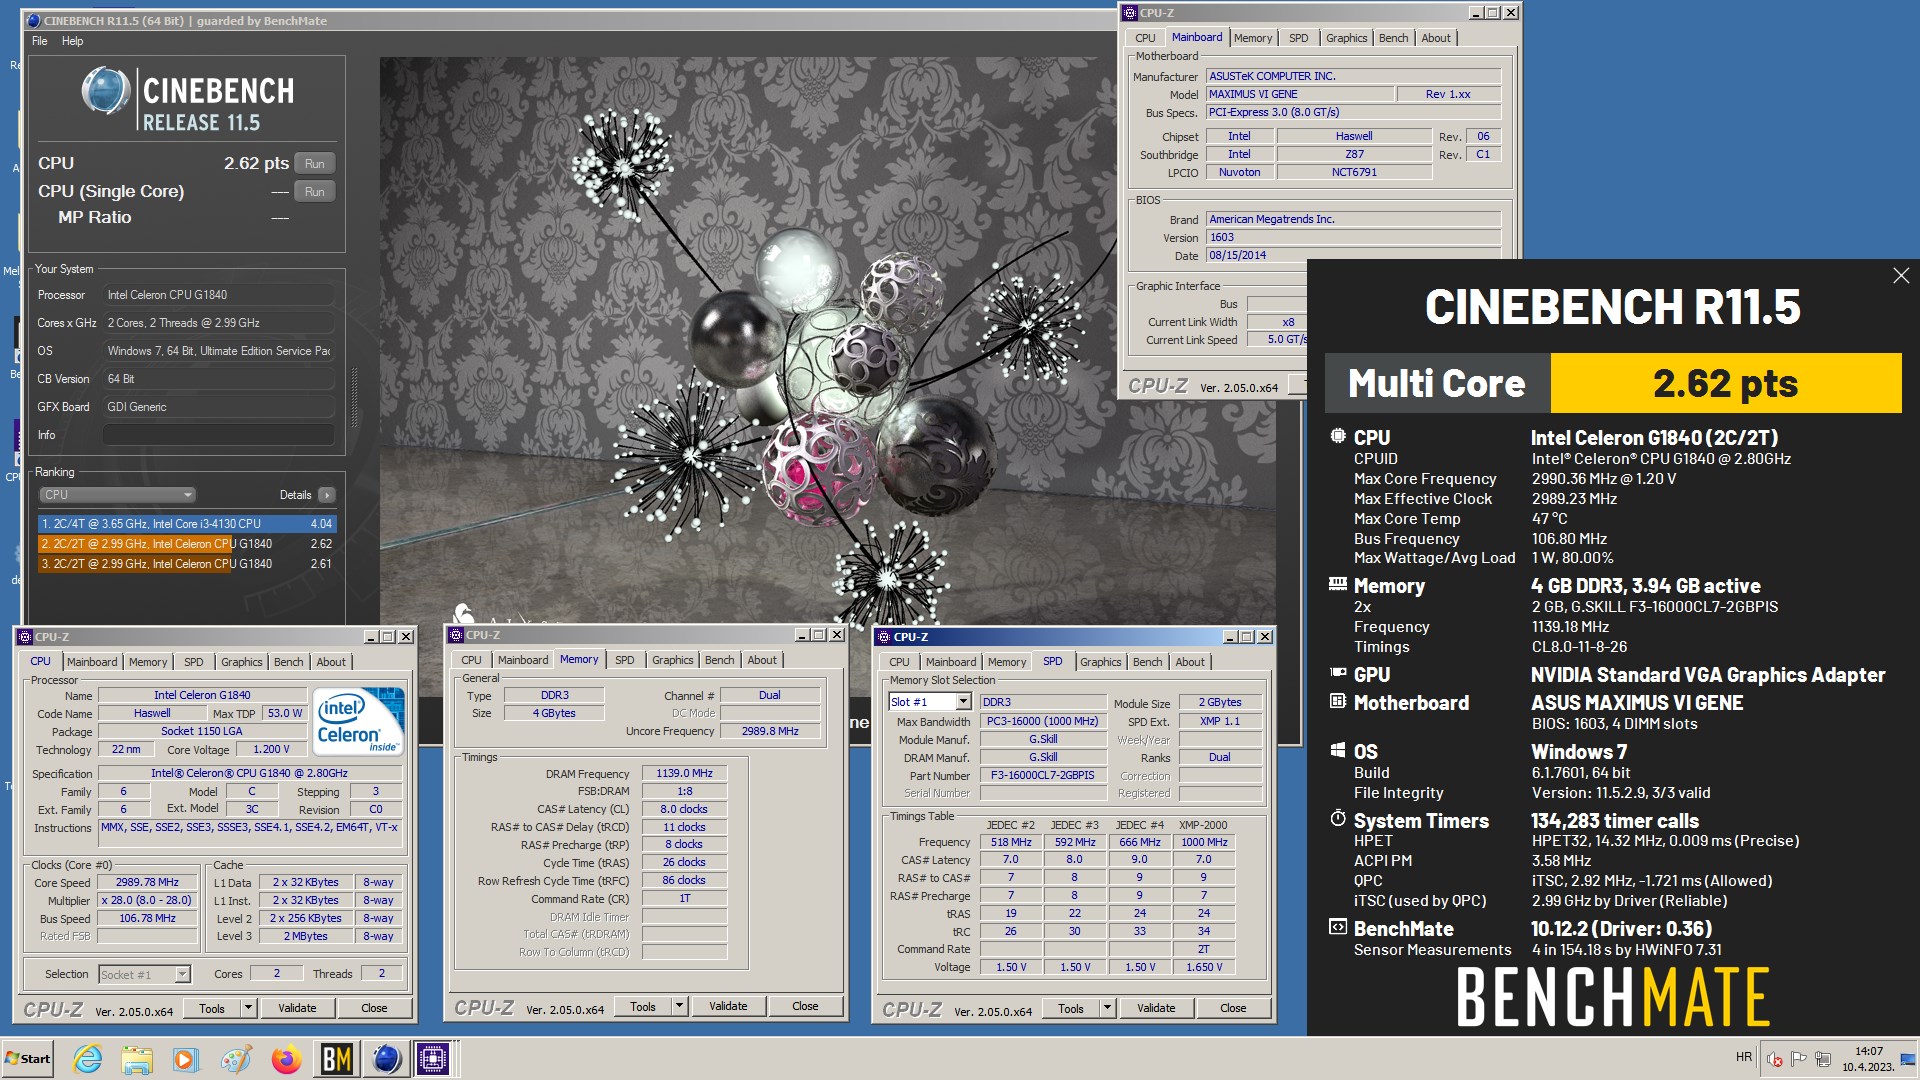This screenshot has height=1080, width=1920.
Task: Click the BenchMate CPU section icon
Action: click(x=1337, y=436)
